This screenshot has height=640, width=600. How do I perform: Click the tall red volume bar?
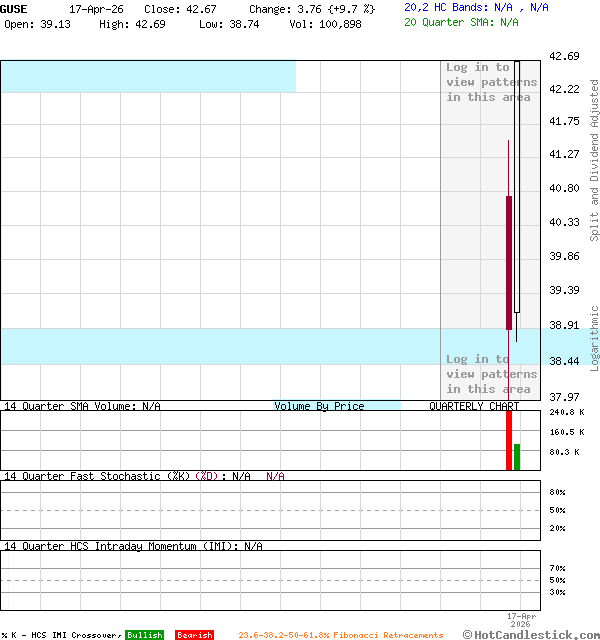pos(509,440)
